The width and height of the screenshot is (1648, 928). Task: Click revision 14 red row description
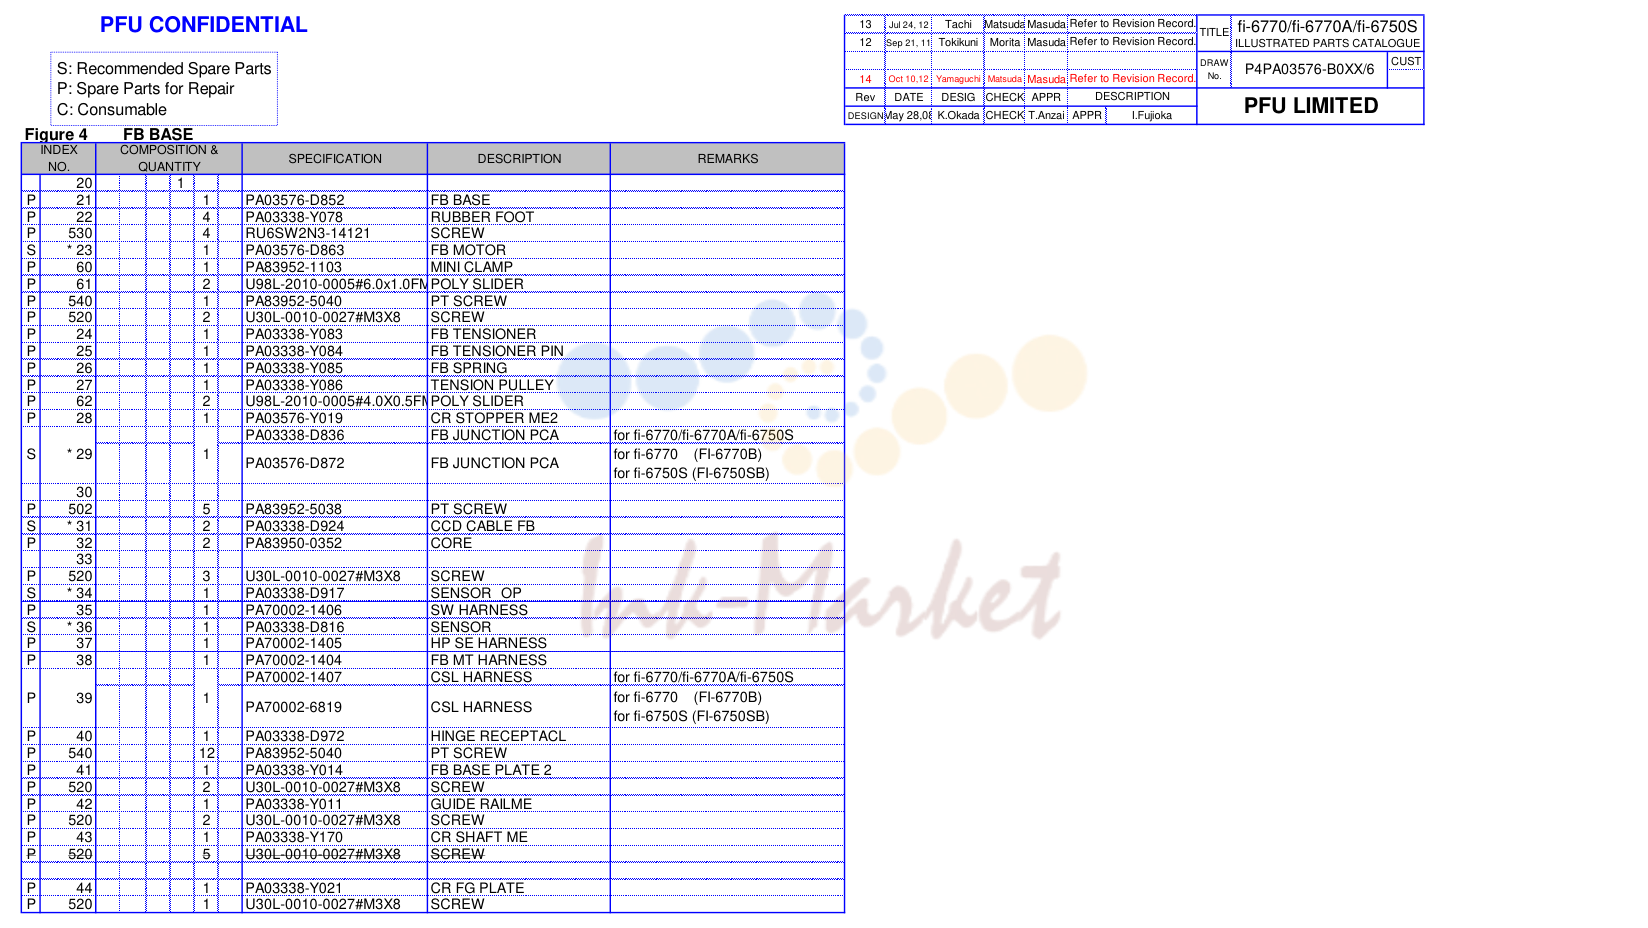click(1132, 78)
